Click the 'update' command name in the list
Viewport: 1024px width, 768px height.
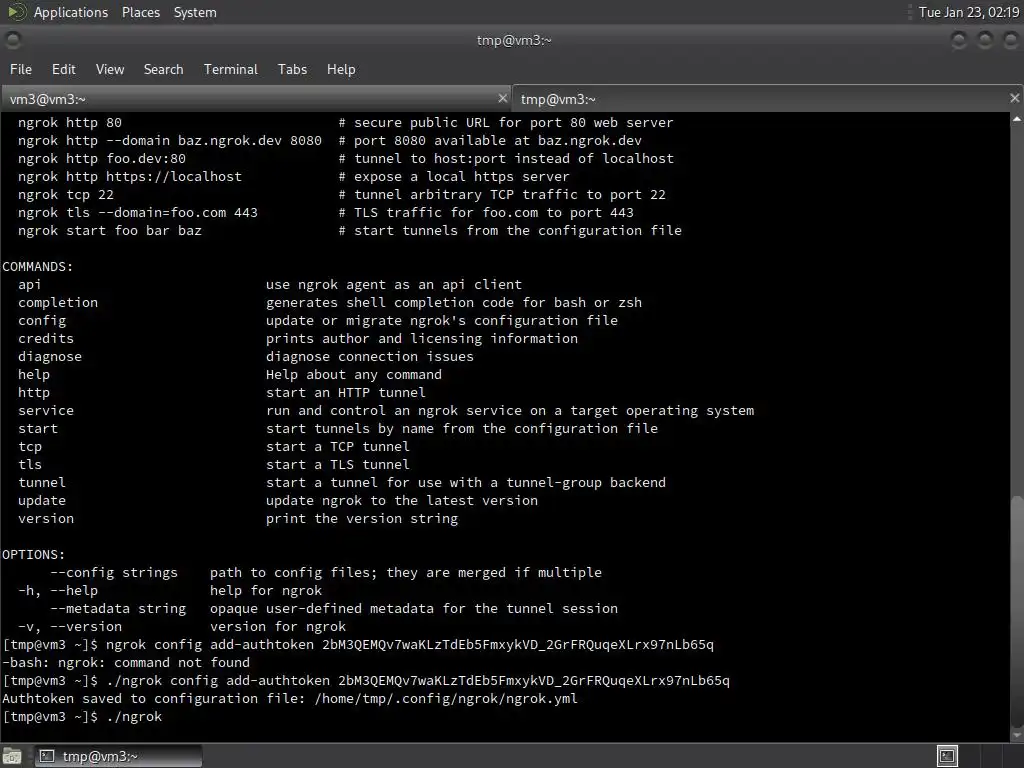click(42, 500)
